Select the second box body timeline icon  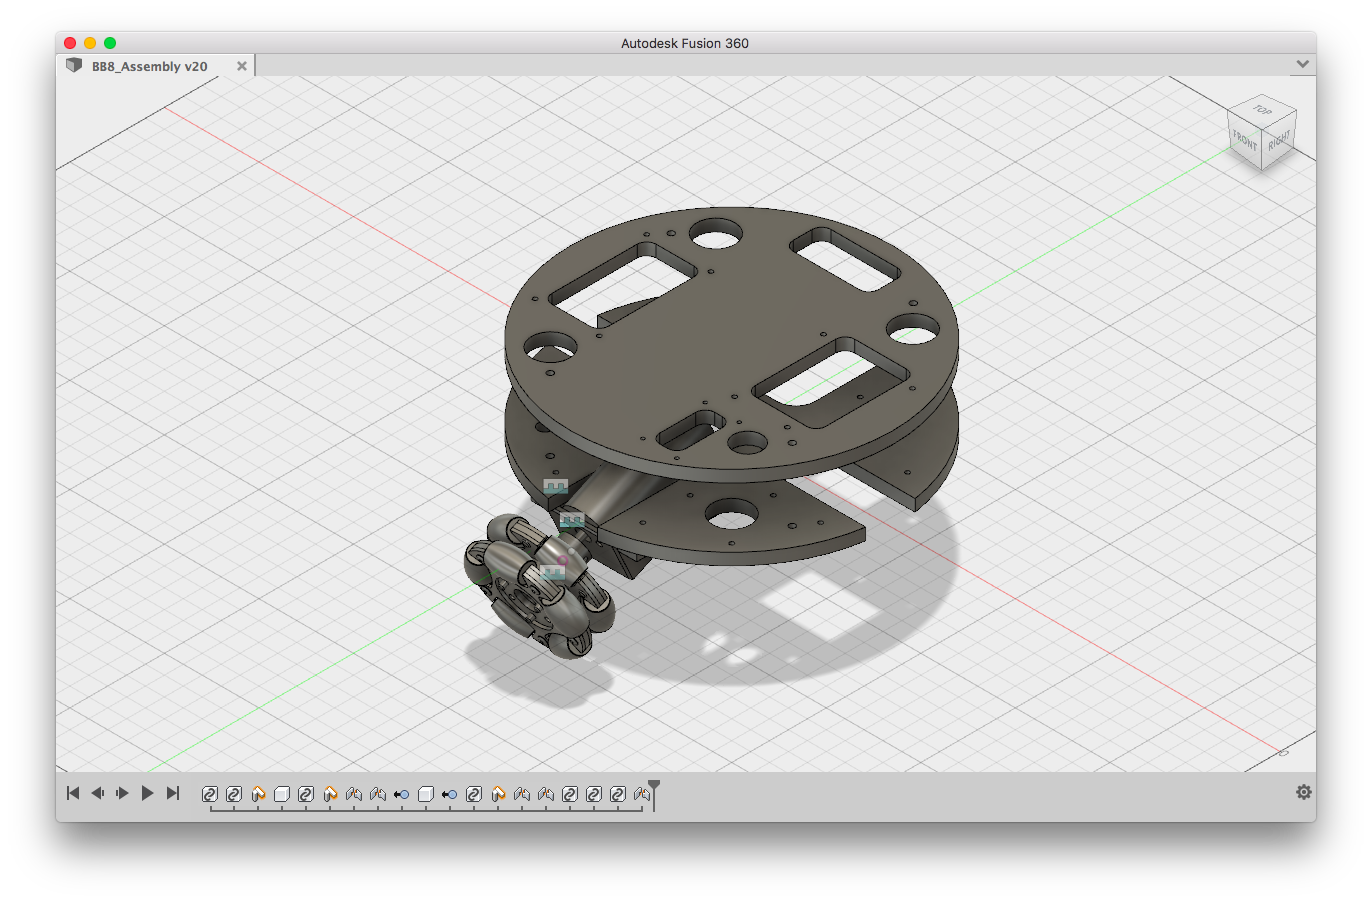[x=426, y=794]
